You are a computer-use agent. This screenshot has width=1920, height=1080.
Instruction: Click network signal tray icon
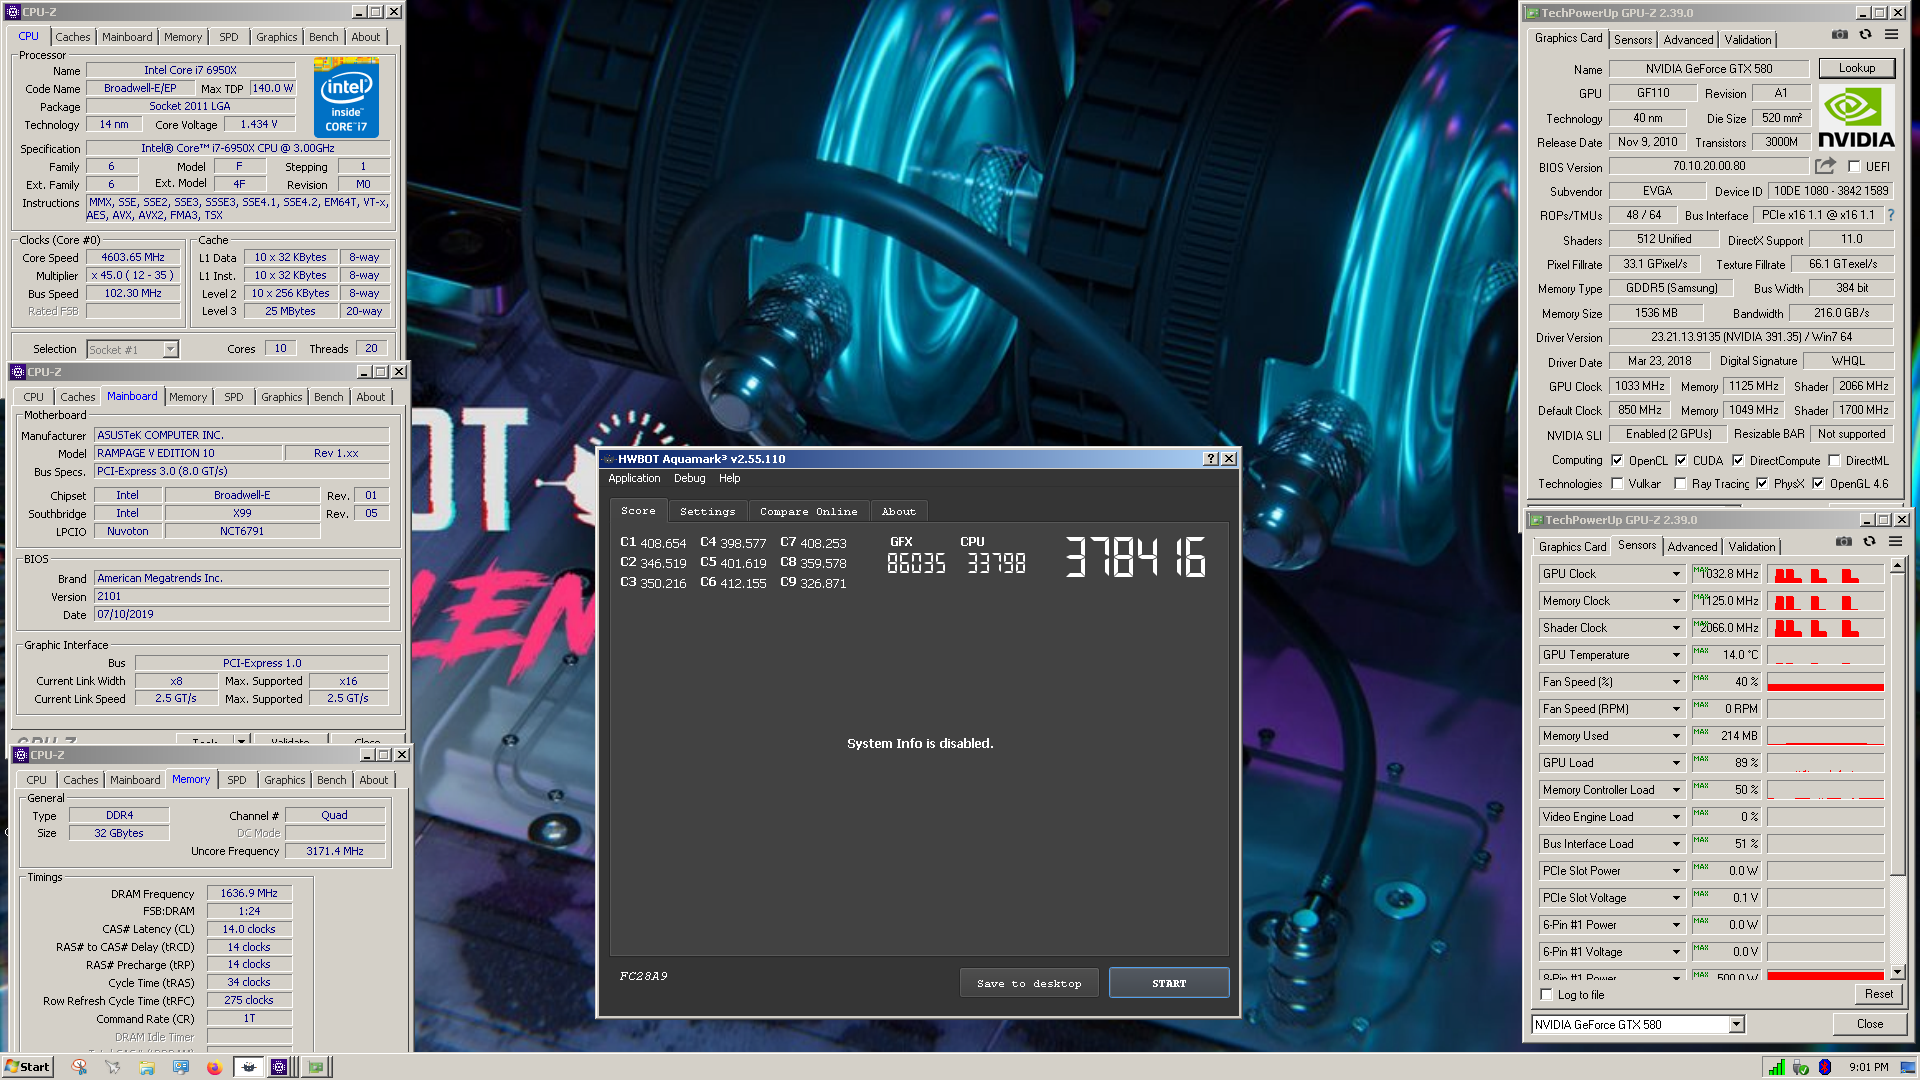click(x=1776, y=1067)
